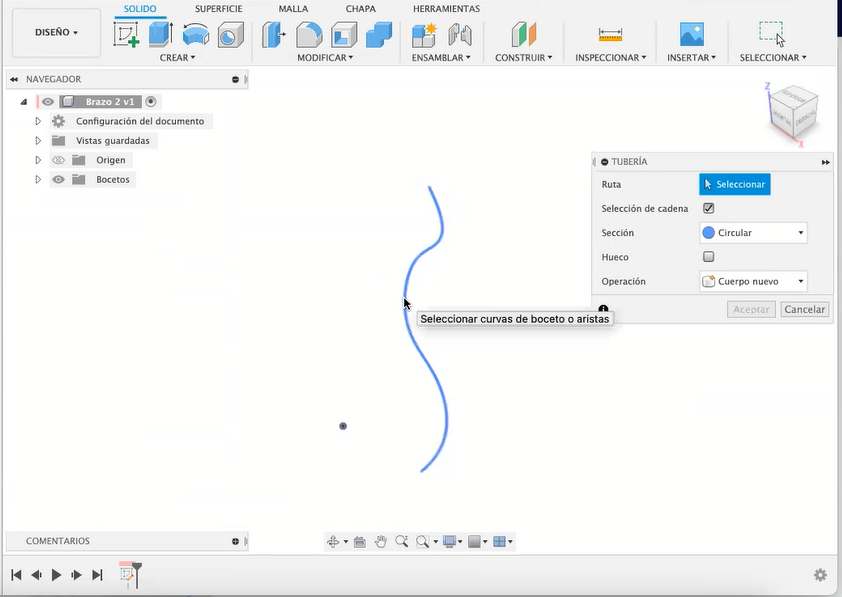Show the hidden Origen folder
Screen dimensions: 842x597
coord(58,160)
